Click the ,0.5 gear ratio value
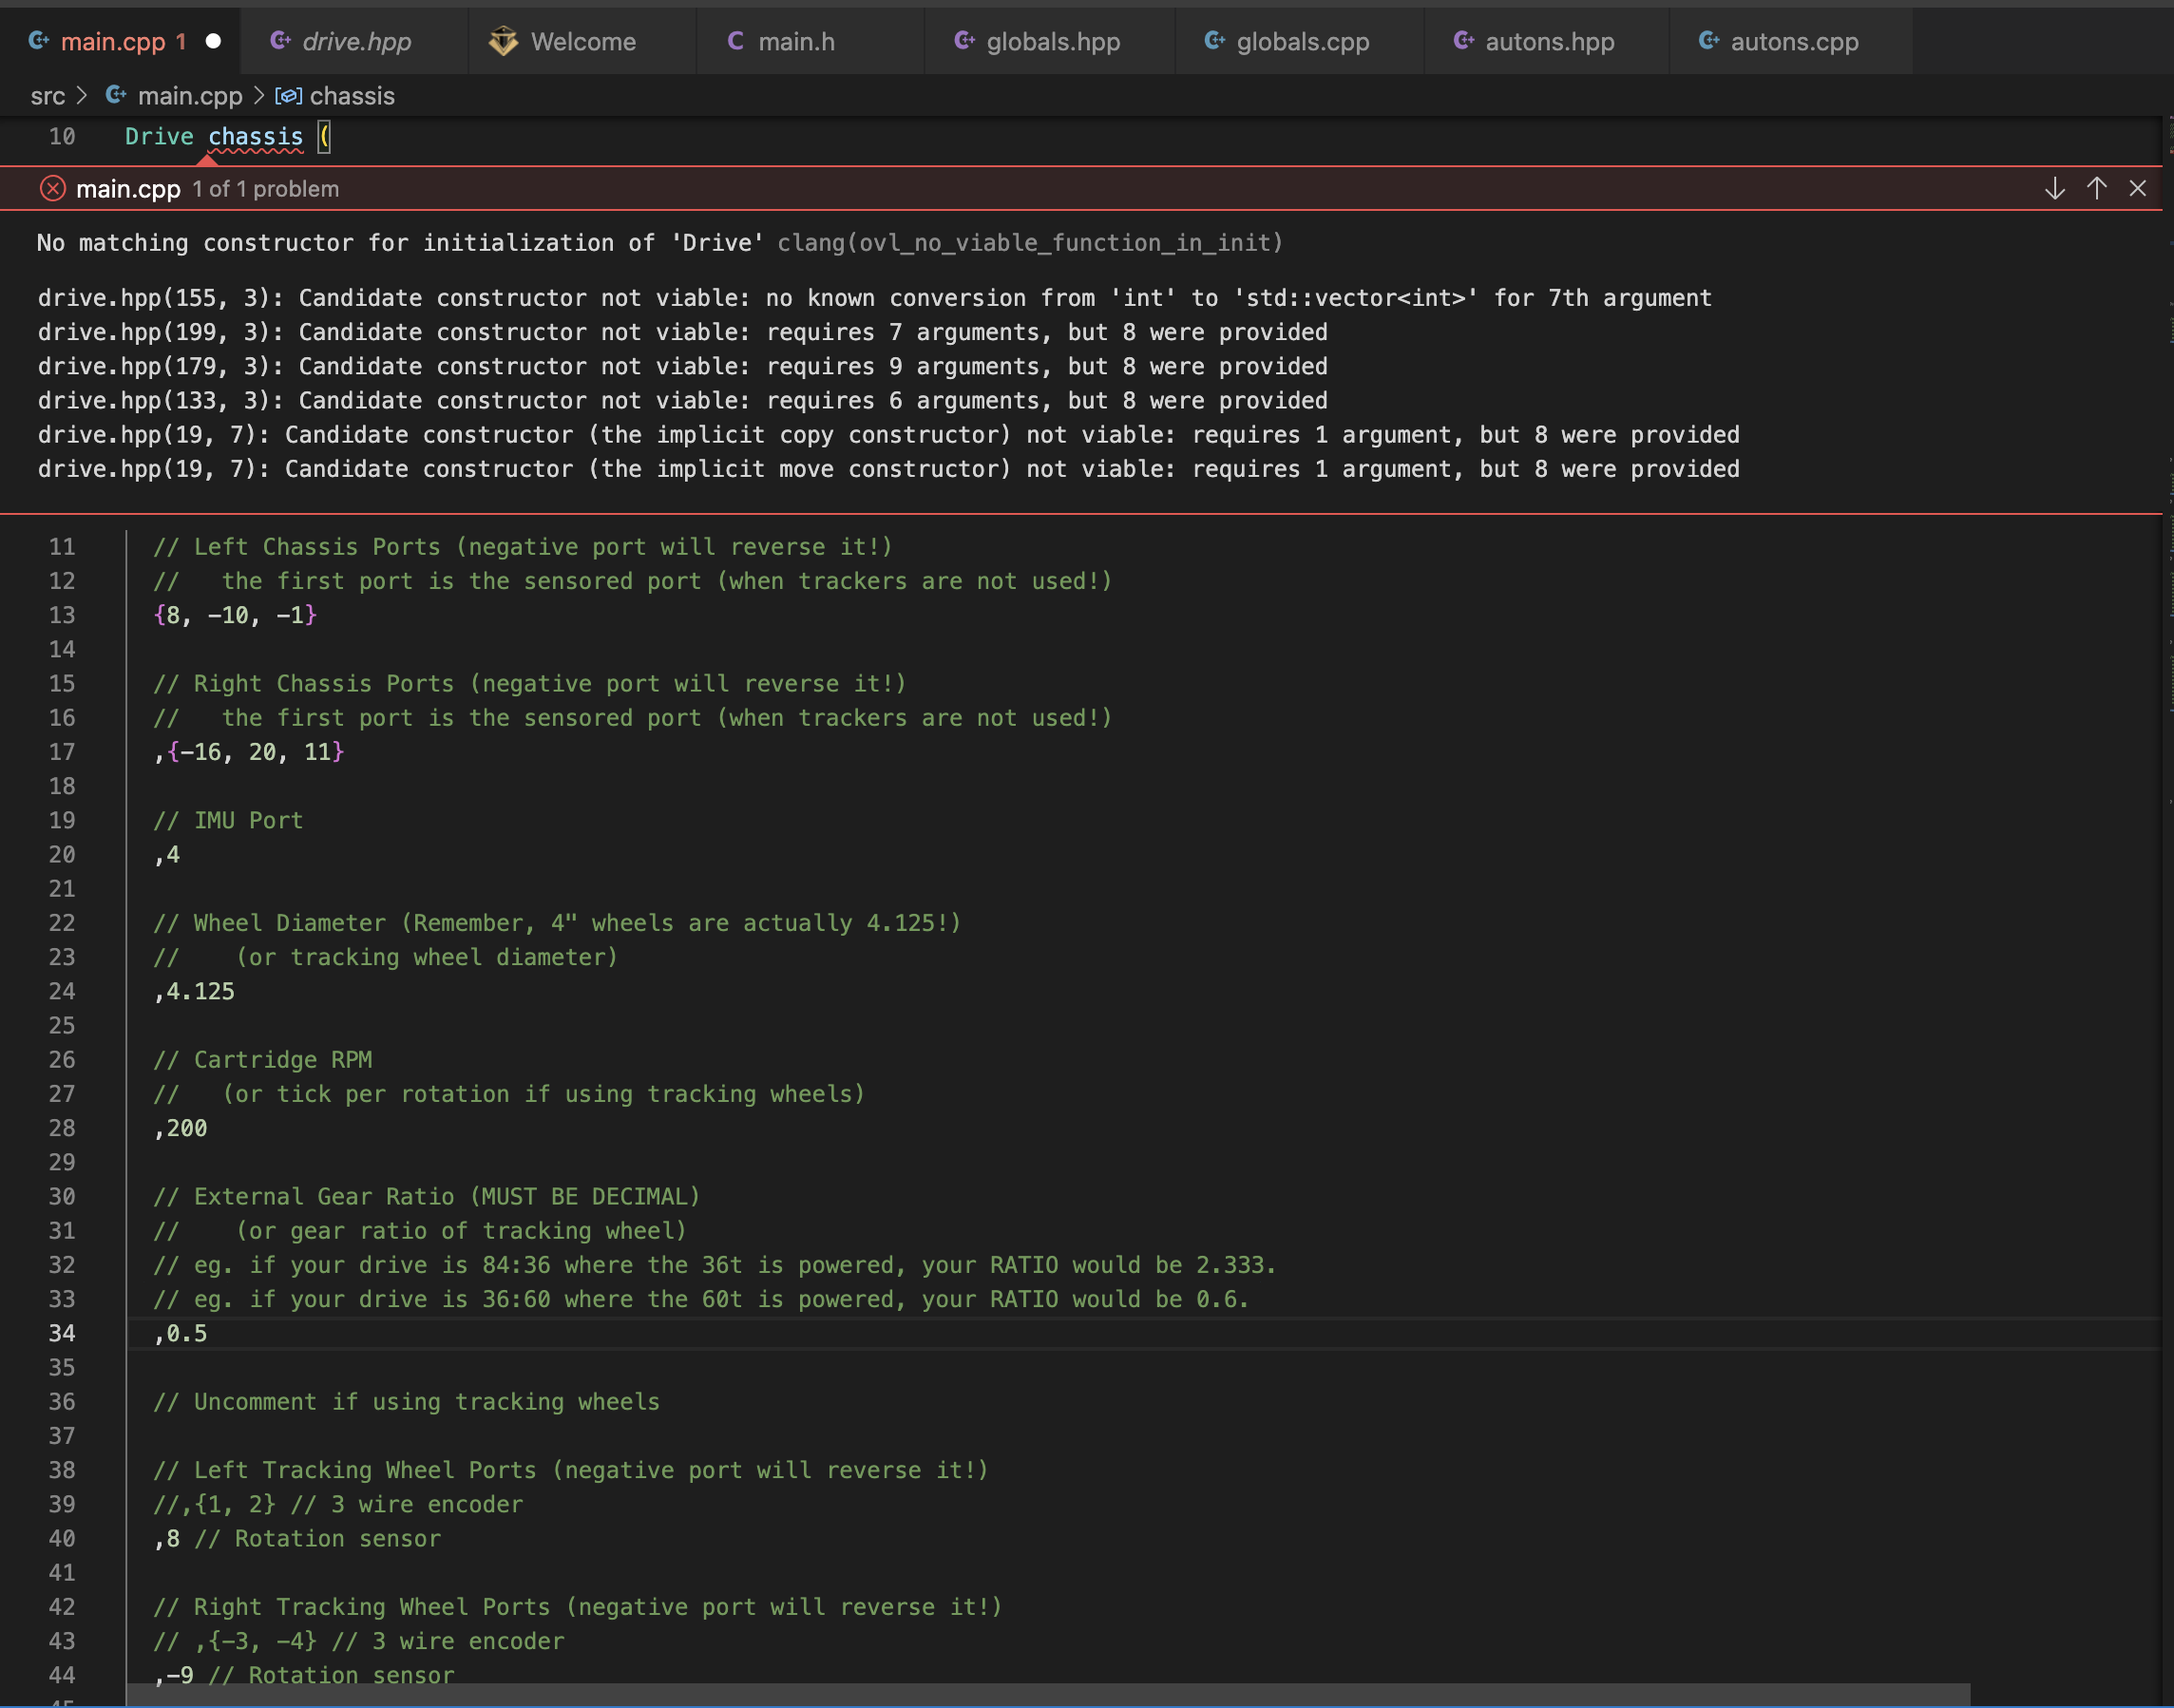The height and width of the screenshot is (1708, 2174). 180,1333
